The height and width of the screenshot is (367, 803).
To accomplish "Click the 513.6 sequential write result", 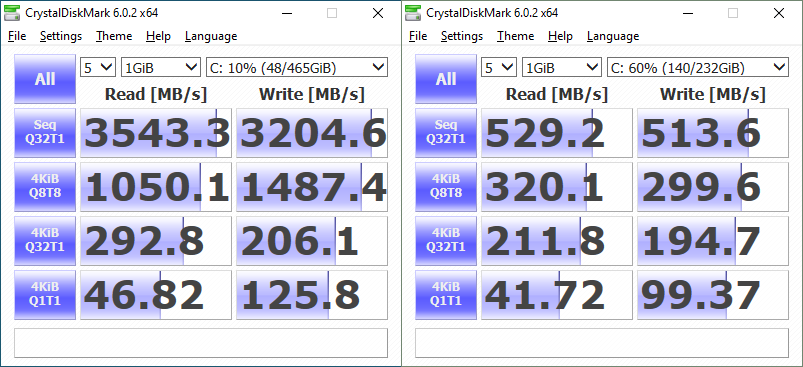I will tap(713, 133).
